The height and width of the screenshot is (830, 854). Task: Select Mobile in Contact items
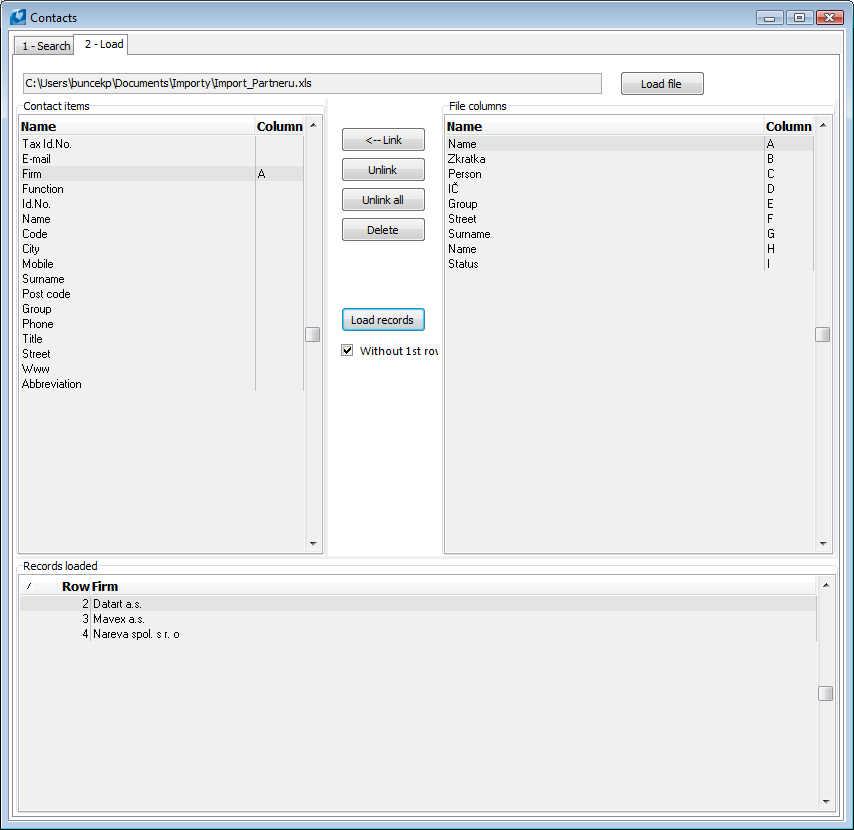coord(162,264)
